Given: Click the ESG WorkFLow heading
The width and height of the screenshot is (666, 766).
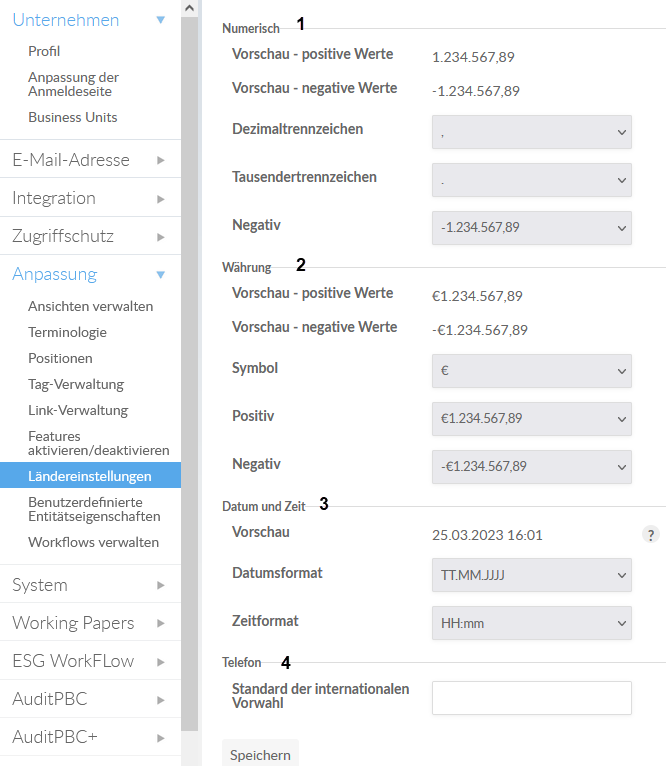Looking at the screenshot, I should point(73,661).
